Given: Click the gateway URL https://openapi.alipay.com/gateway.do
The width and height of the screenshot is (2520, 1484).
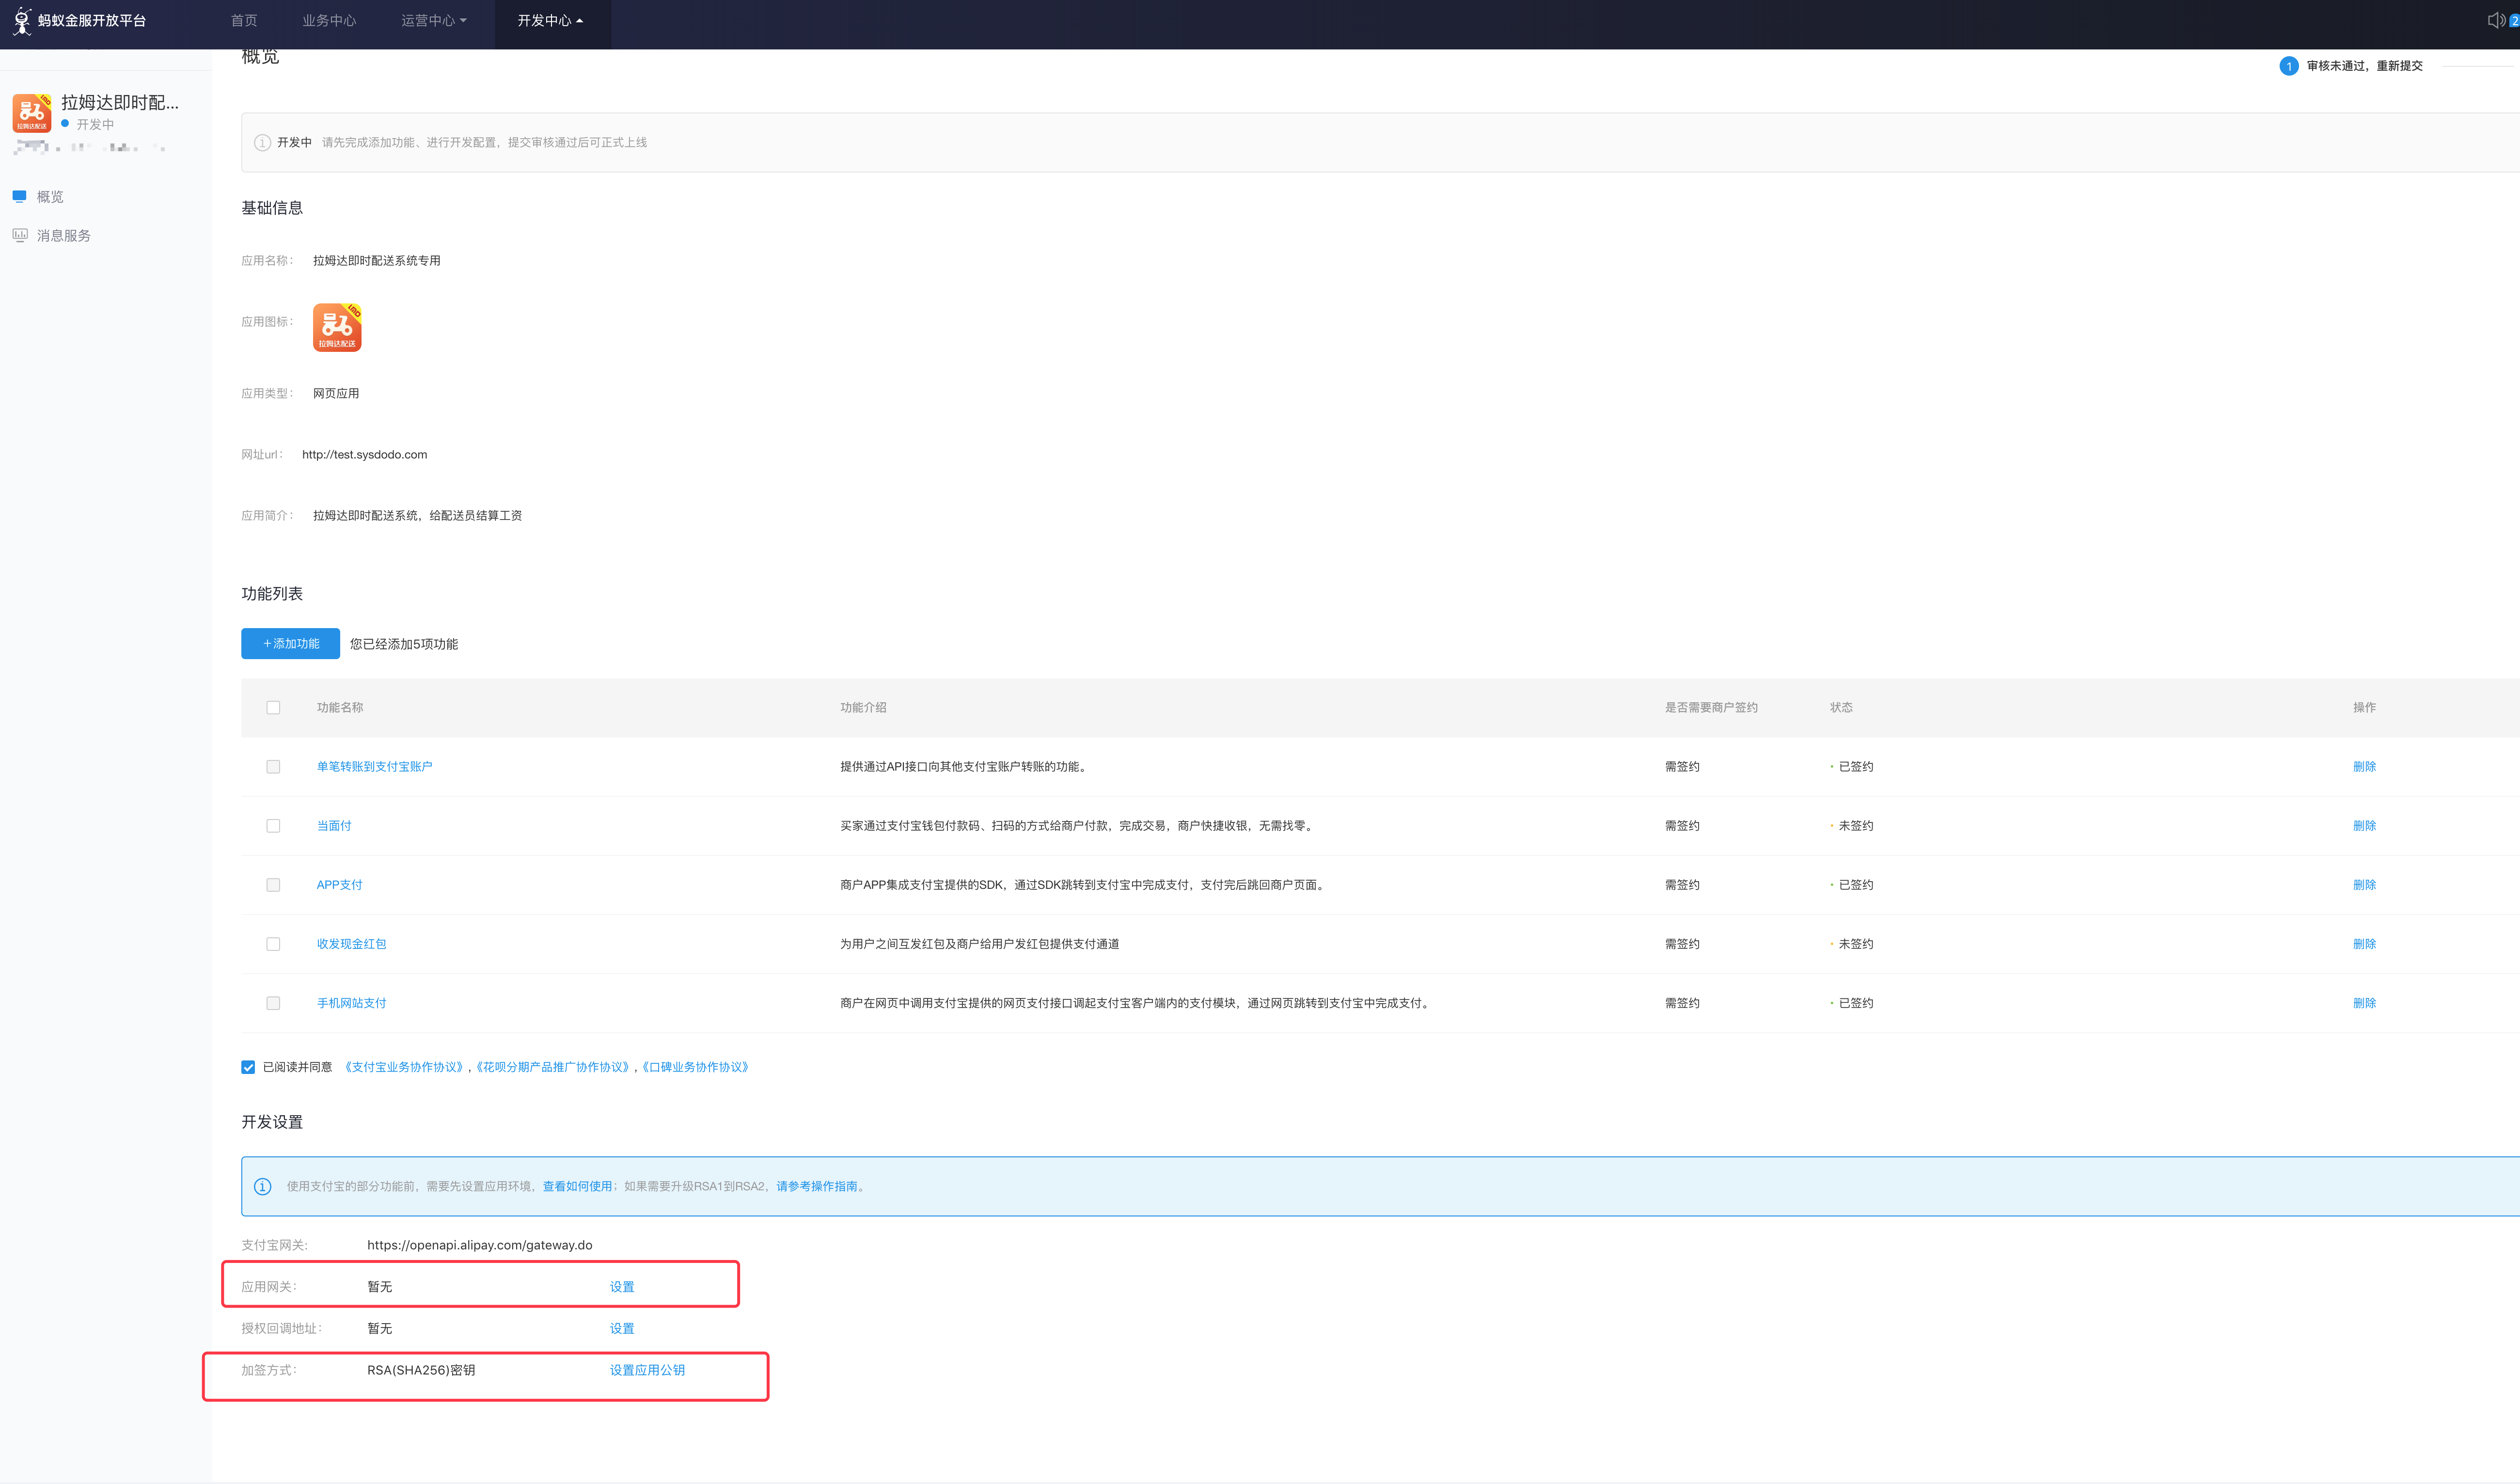Looking at the screenshot, I should click(x=480, y=1245).
